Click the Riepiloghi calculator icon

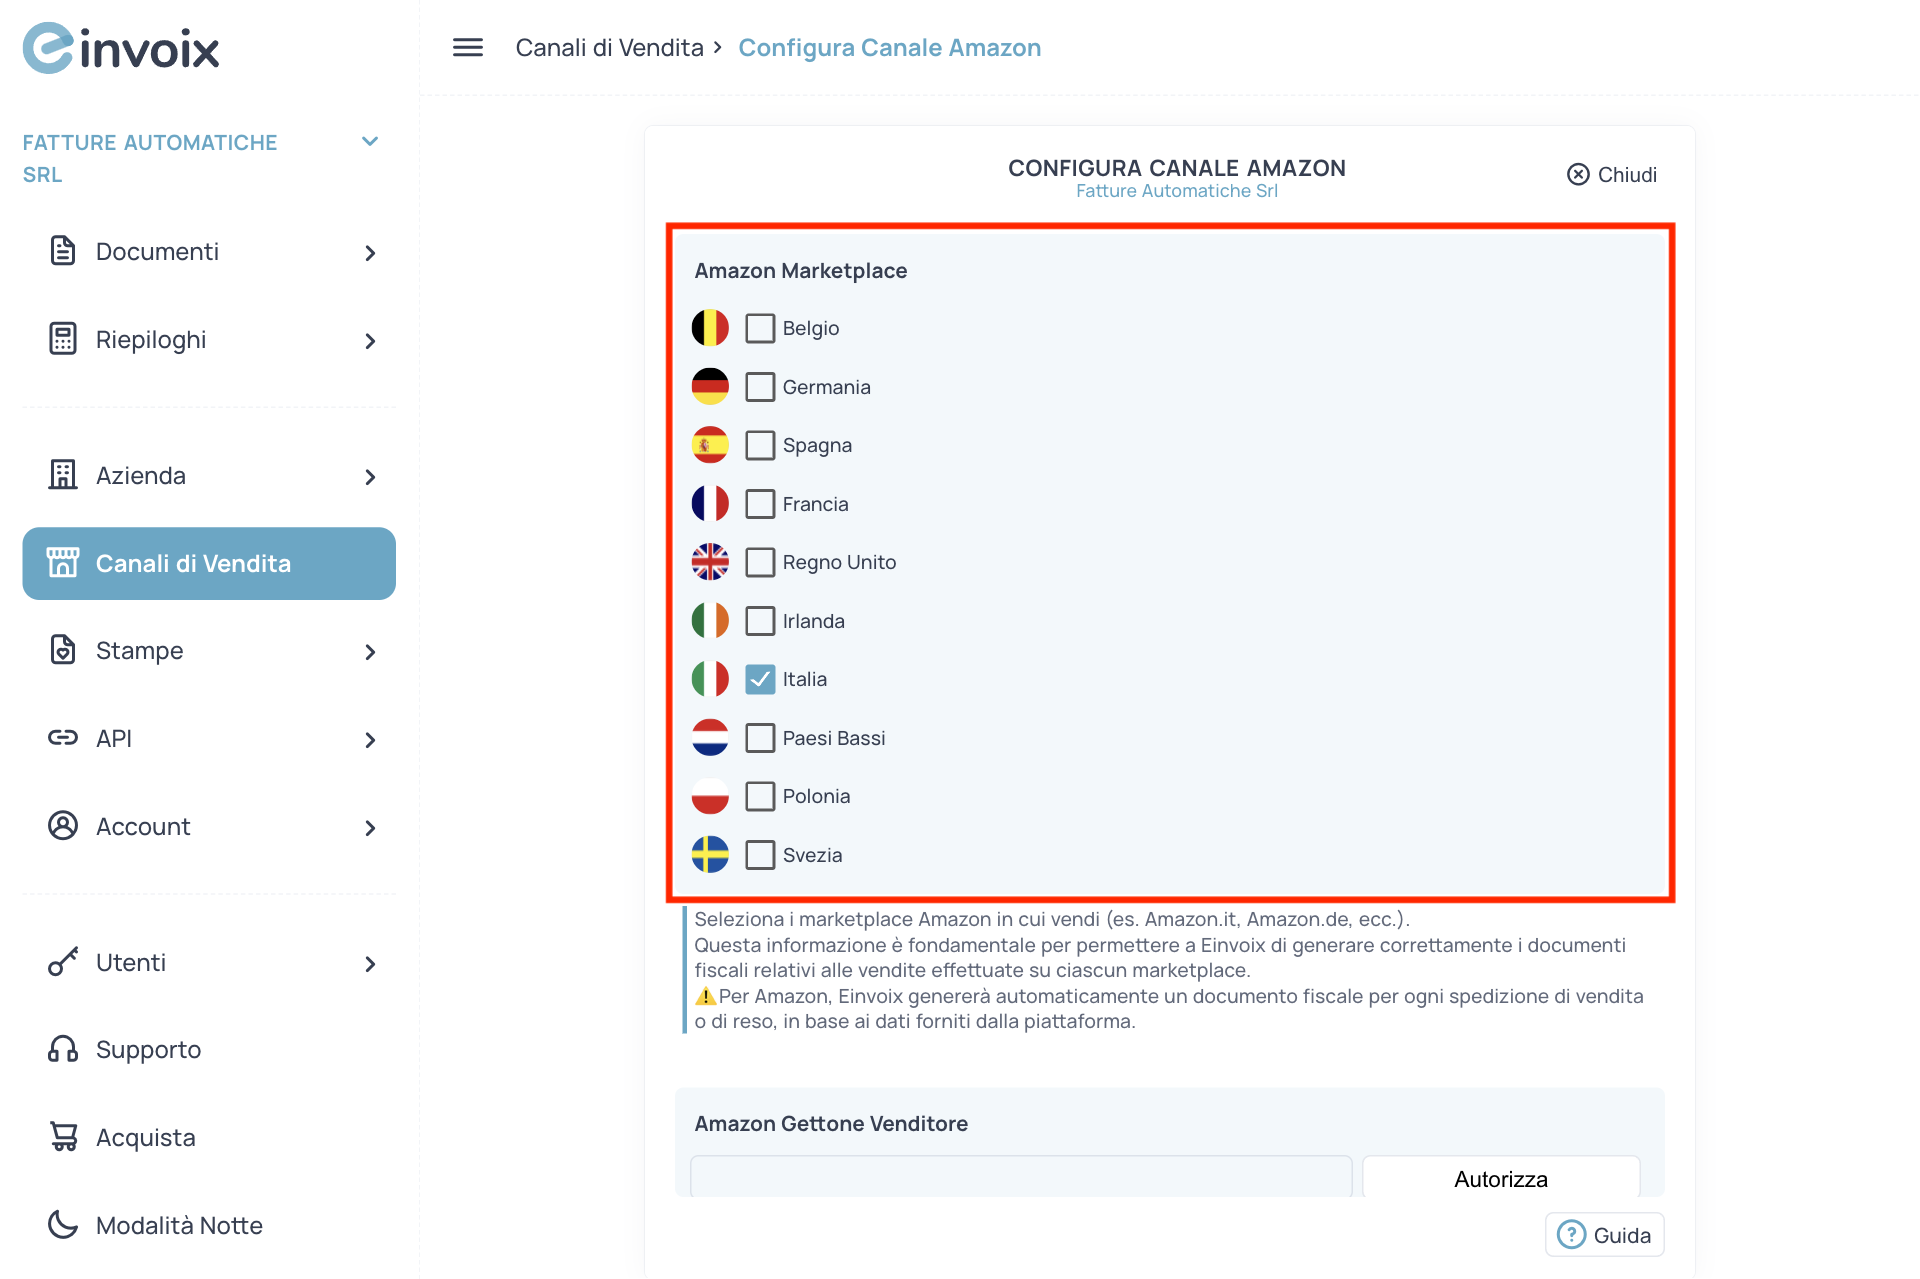[63, 339]
